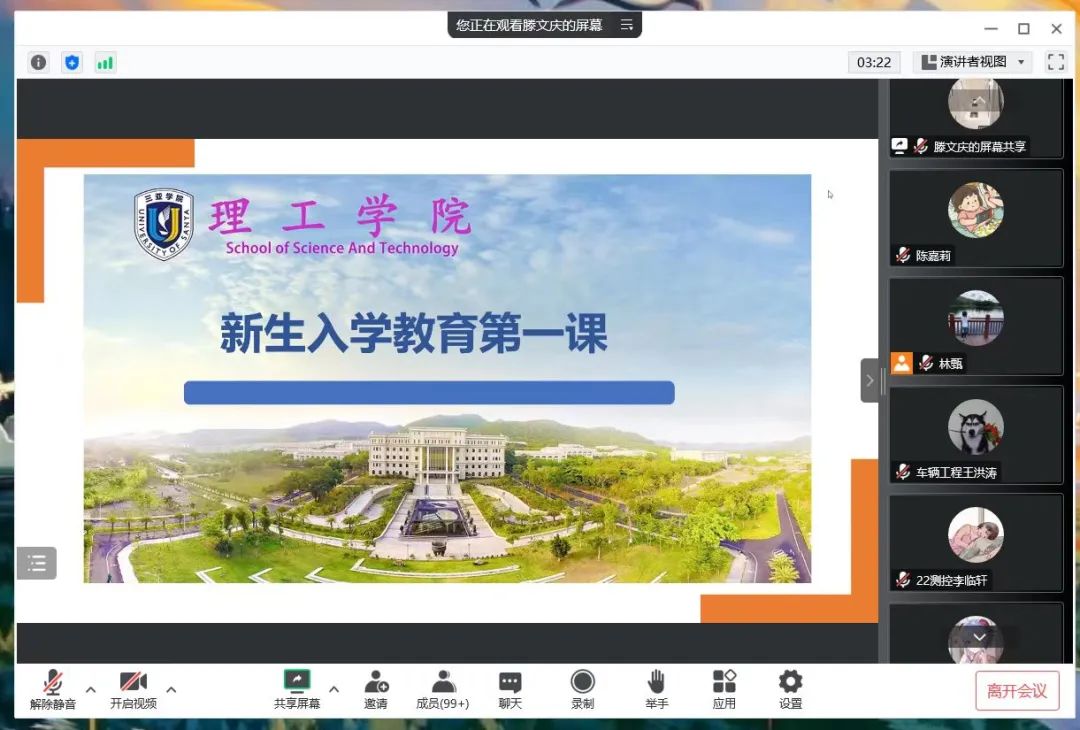This screenshot has height=730, width=1080.
Task: Minimize the meeting window
Action: click(x=990, y=28)
